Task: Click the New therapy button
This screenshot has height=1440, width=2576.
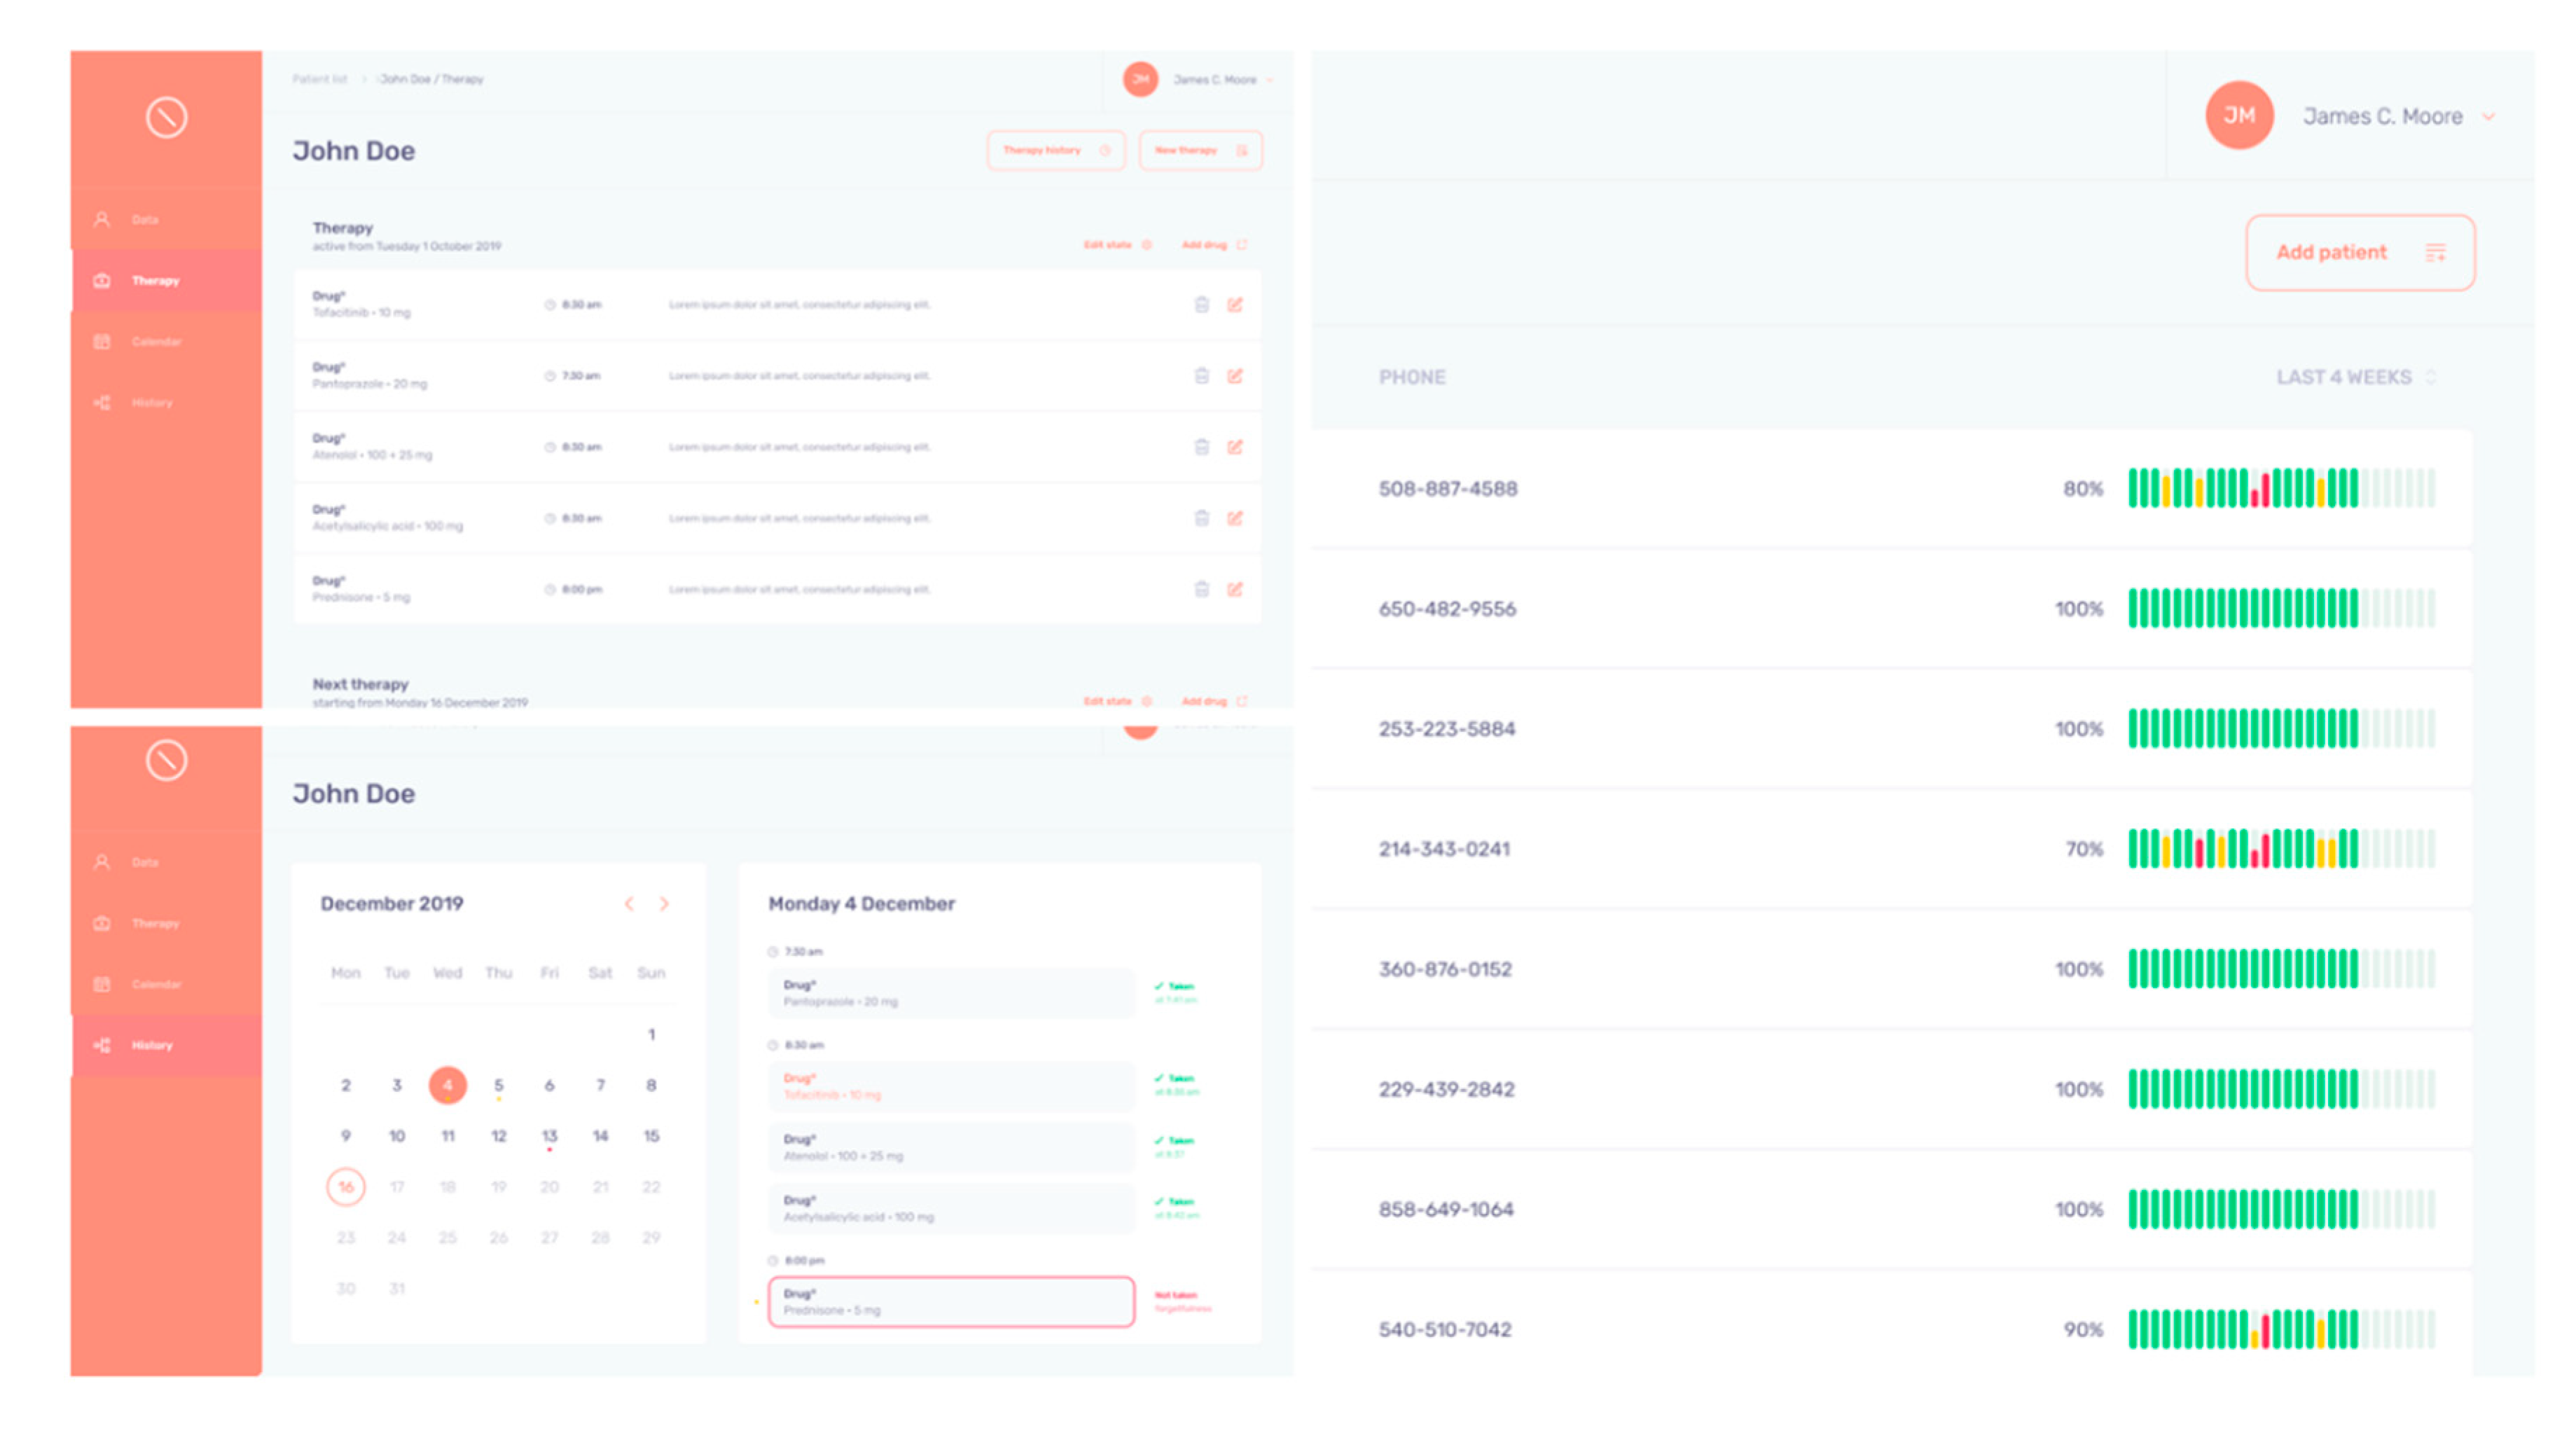Action: [x=1200, y=150]
